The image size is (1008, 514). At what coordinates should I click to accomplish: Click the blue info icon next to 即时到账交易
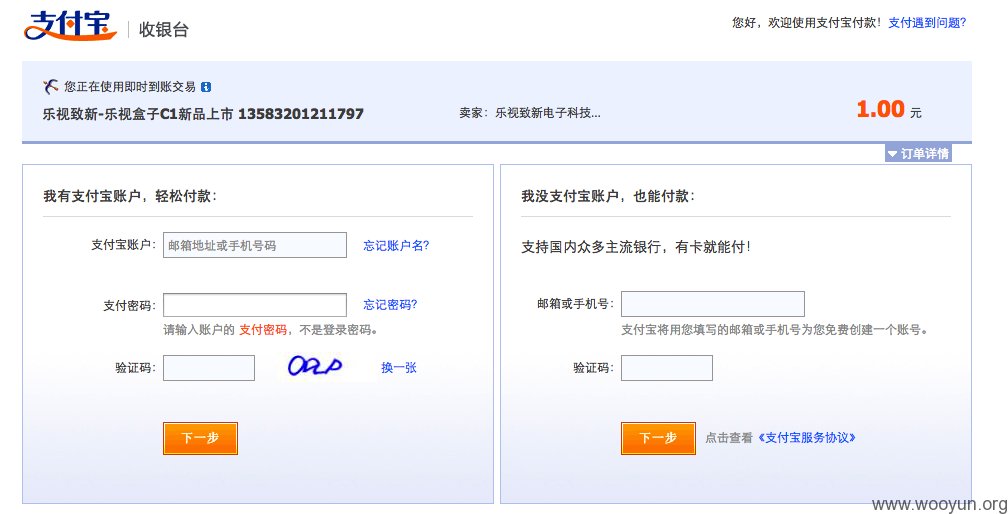206,87
